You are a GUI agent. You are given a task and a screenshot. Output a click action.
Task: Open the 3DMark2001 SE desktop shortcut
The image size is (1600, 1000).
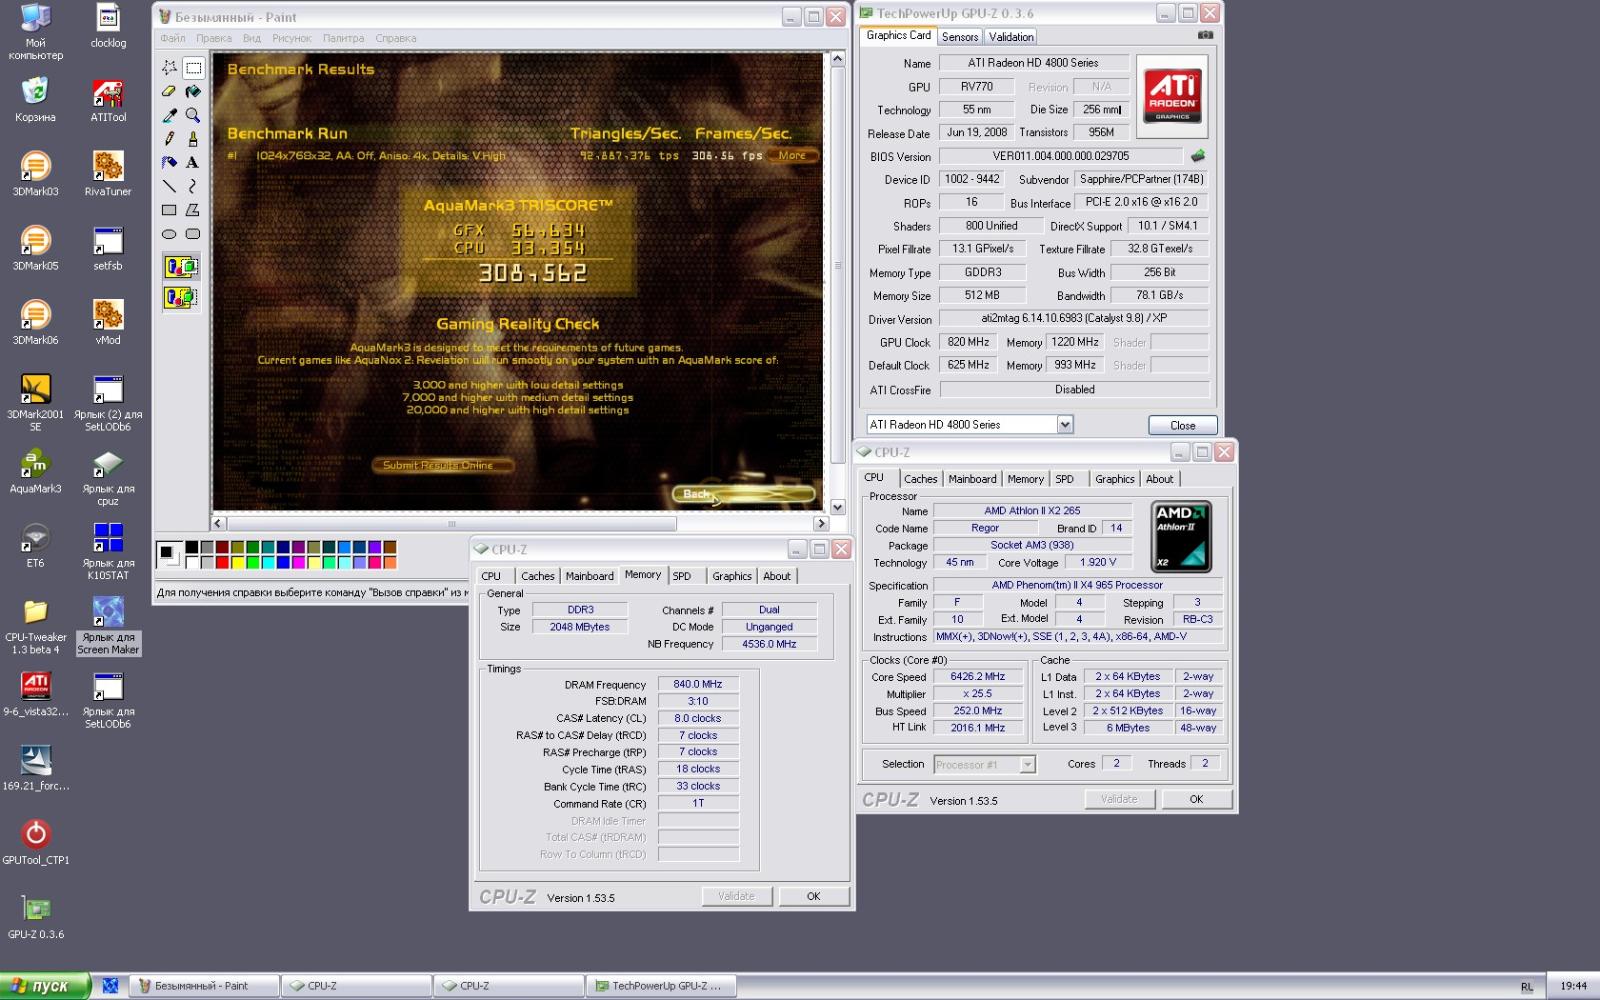pos(35,401)
